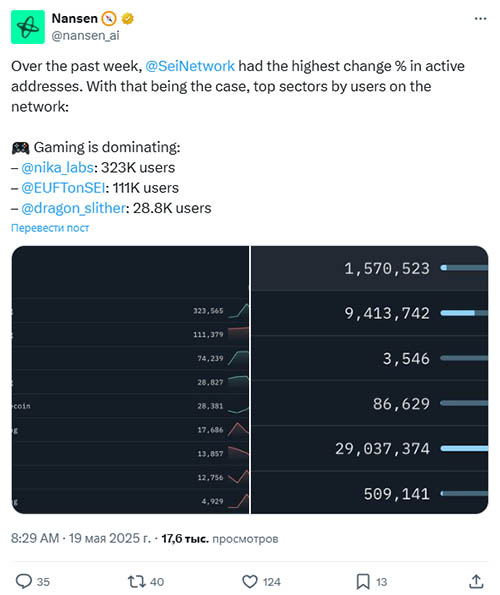Viewport: 500px width, 595px height.
Task: Click the reply speech bubble icon
Action: (24, 581)
